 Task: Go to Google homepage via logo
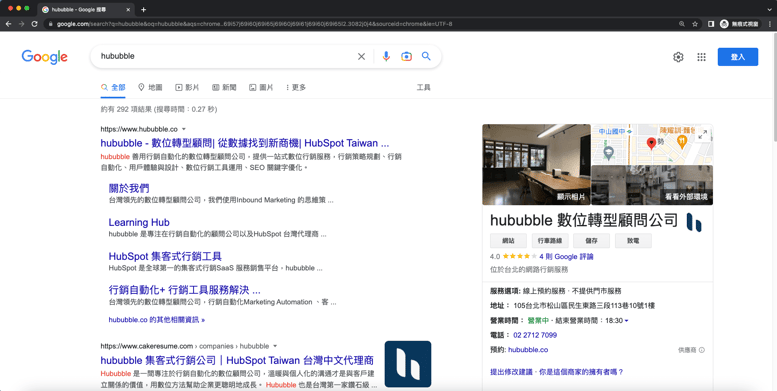point(45,57)
